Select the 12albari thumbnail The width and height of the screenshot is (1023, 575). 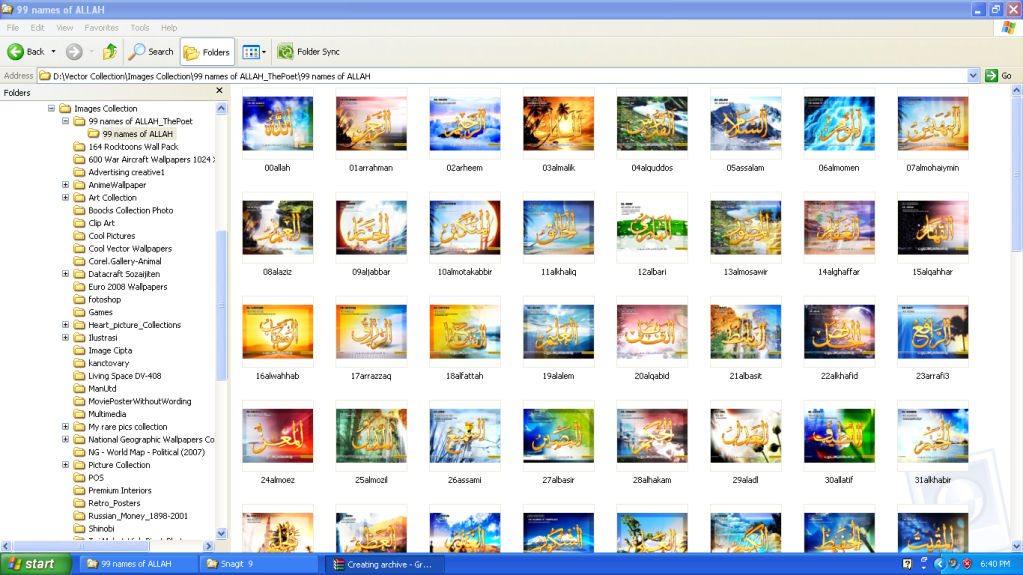[x=652, y=227]
